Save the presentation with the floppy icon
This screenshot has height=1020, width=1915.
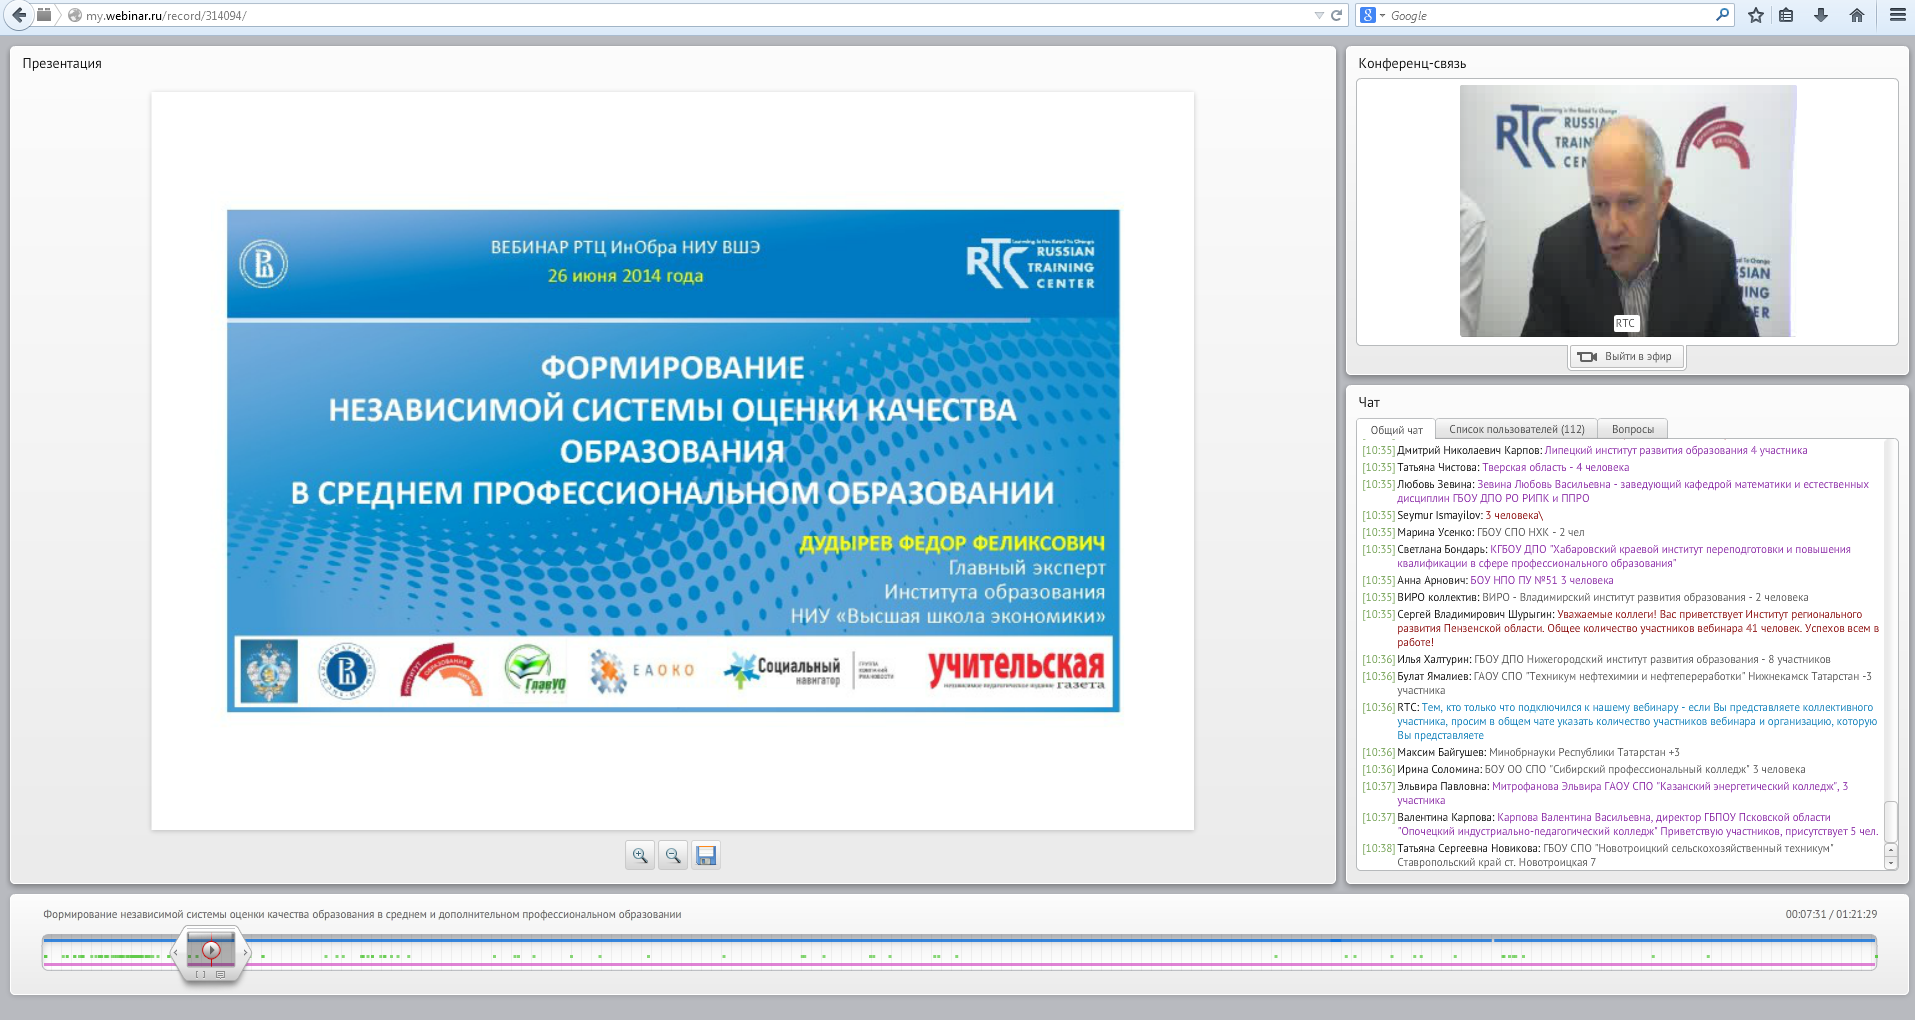[706, 855]
